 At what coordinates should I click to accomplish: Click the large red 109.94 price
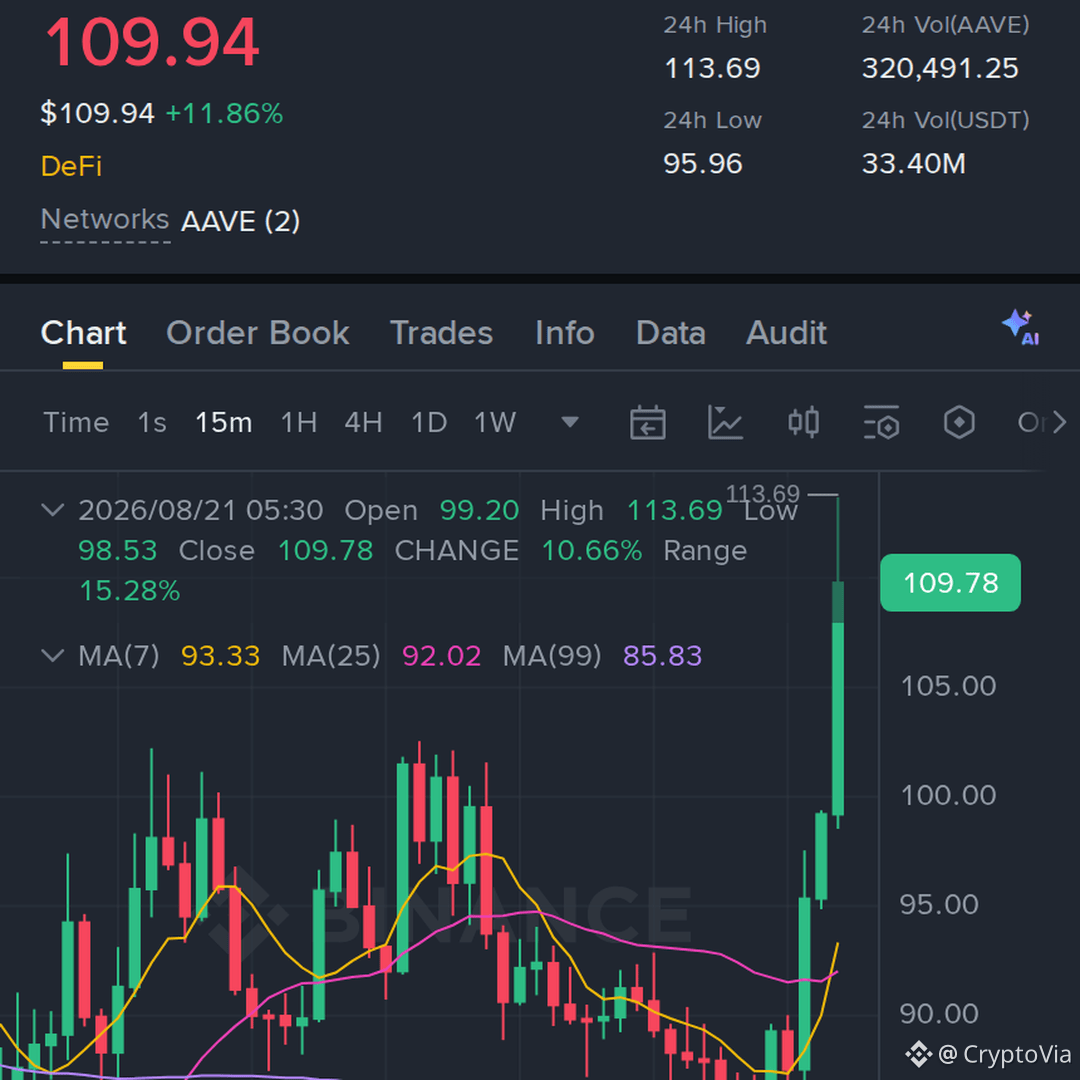(152, 42)
